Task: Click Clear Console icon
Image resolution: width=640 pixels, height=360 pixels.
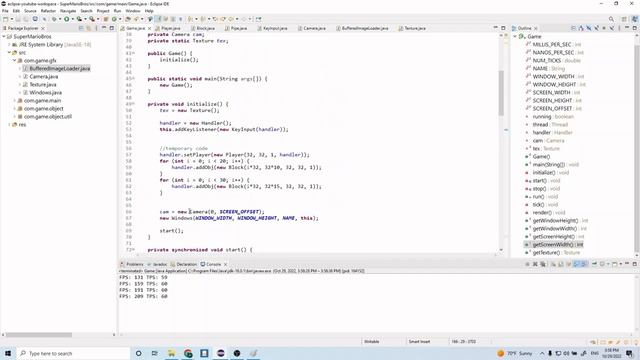Action: [x=553, y=264]
